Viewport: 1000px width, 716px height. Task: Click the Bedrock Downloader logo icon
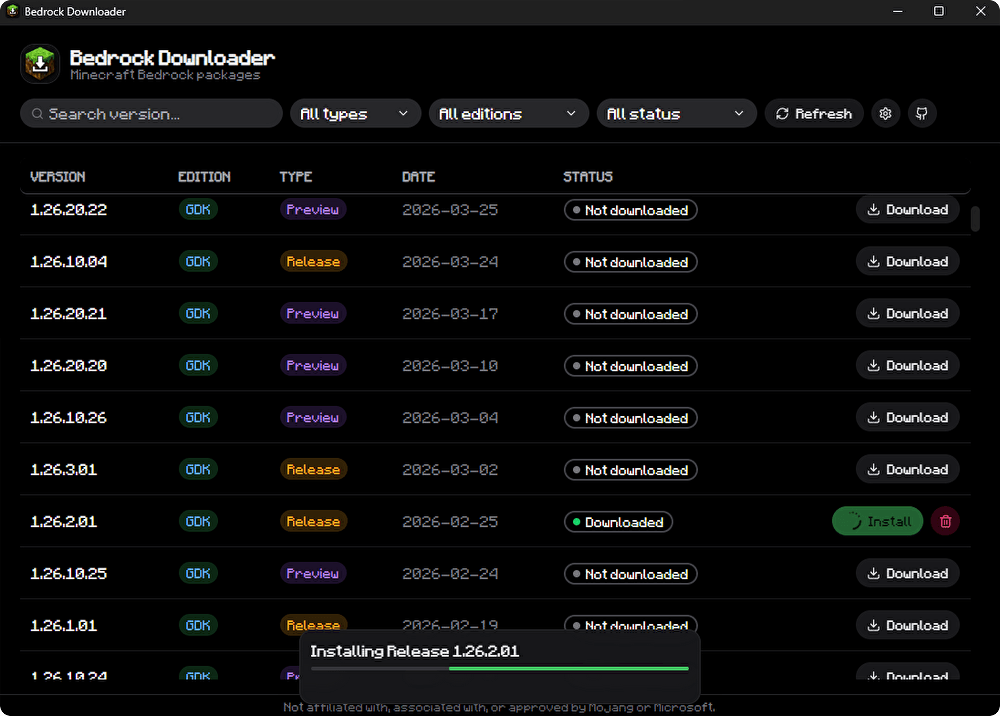(x=40, y=64)
